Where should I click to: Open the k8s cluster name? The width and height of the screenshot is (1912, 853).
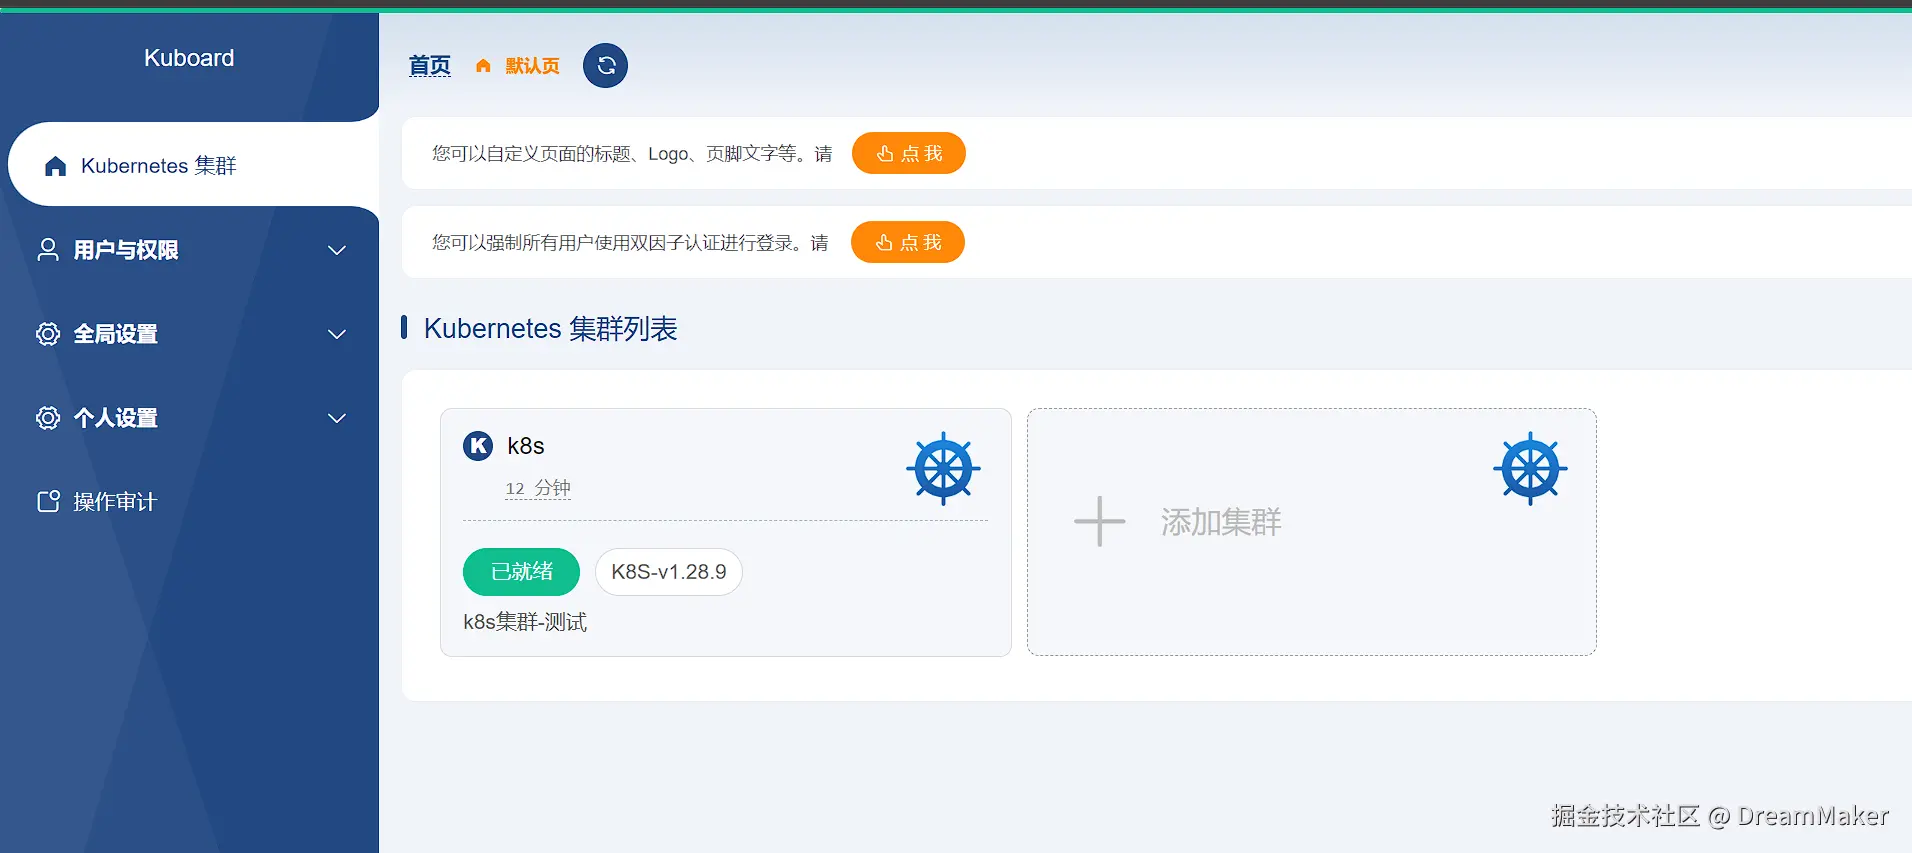(526, 446)
